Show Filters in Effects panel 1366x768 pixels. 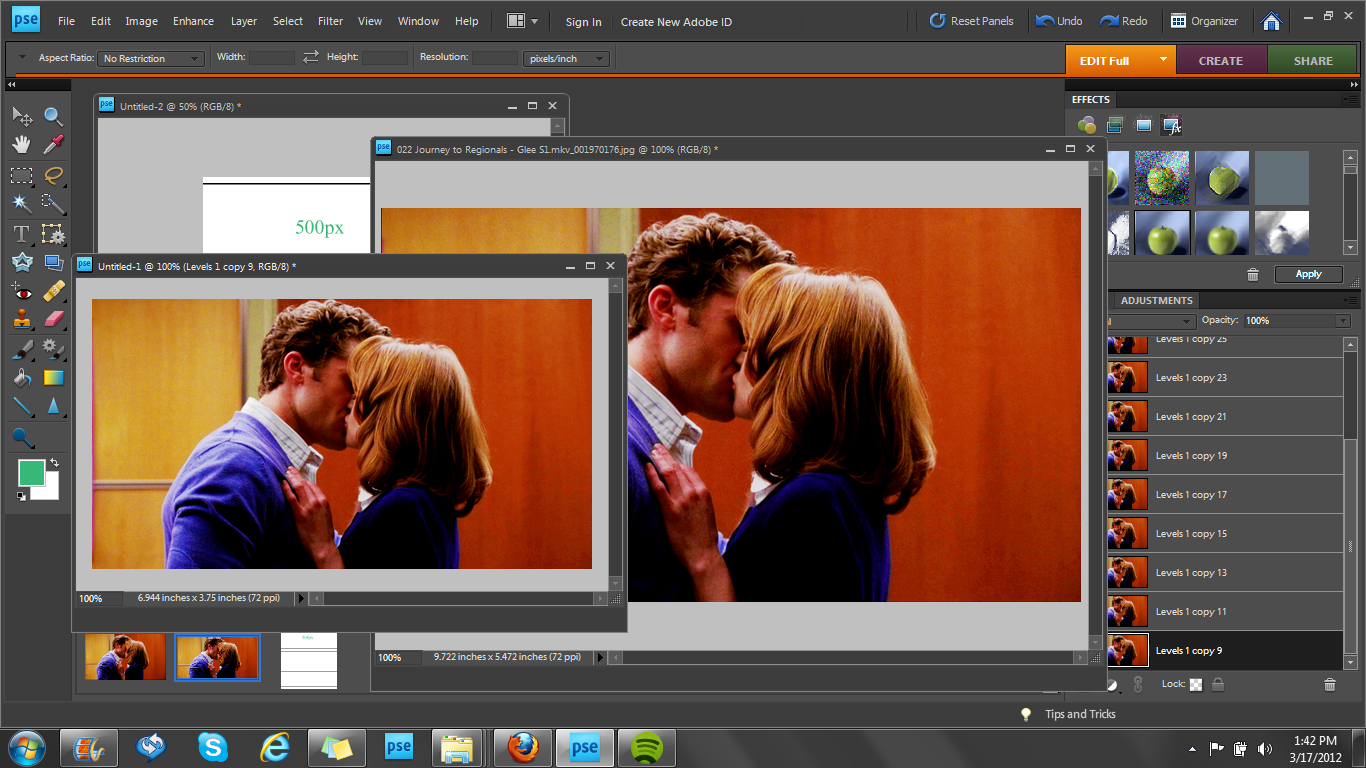[x=1087, y=125]
